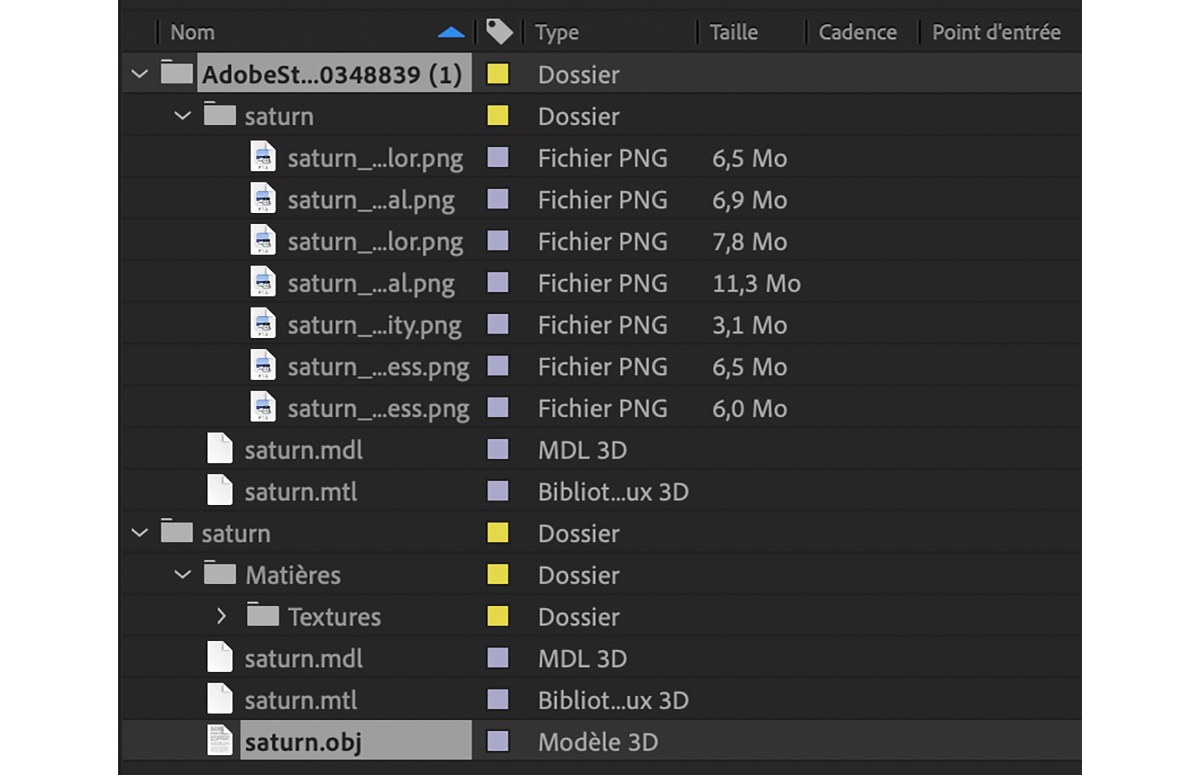This screenshot has height=775, width=1200.
Task: Click the document icon beside saturn.mtl
Action: click(x=219, y=491)
